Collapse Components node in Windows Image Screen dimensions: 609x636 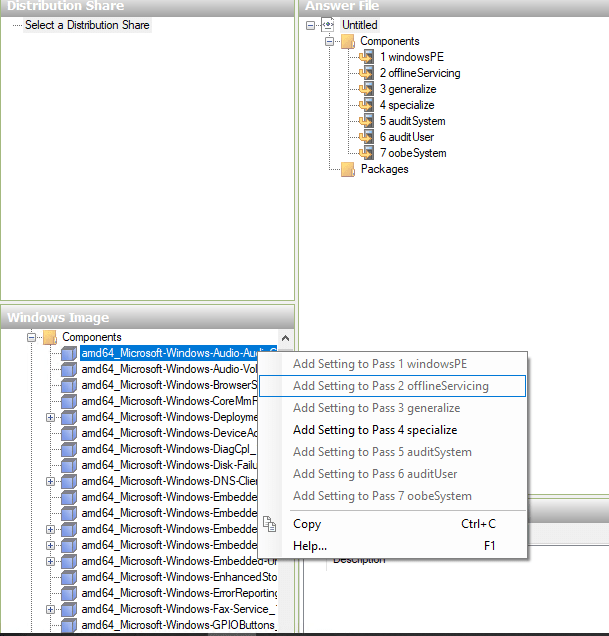[x=32, y=337]
